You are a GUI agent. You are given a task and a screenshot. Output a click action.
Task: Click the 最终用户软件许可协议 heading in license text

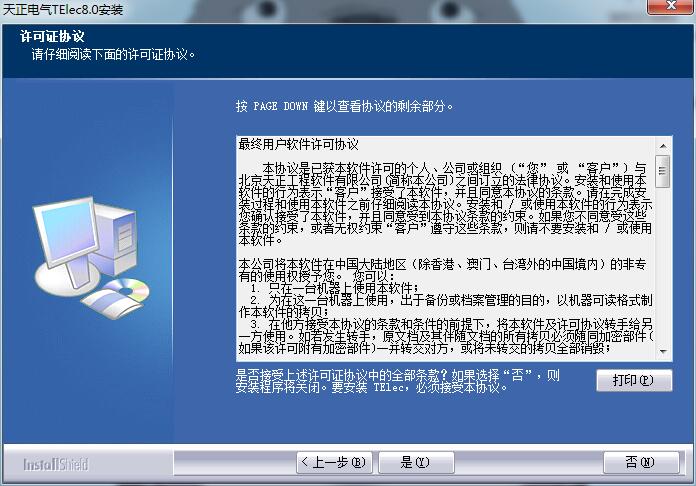(x=298, y=144)
